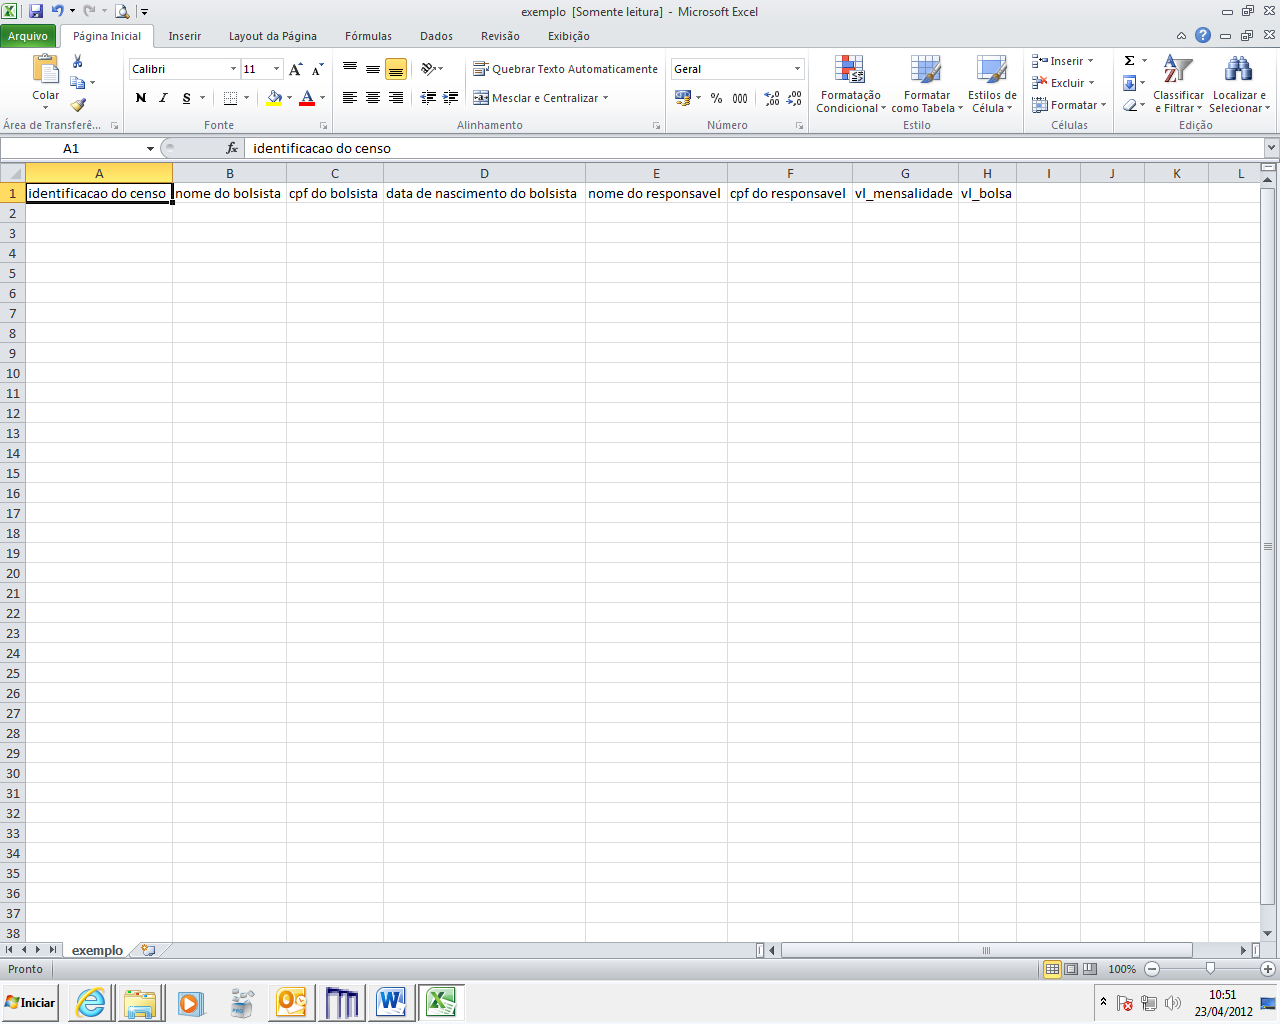This screenshot has height=1024, width=1280.
Task: Click the Name Box showing A1
Action: tap(71, 148)
